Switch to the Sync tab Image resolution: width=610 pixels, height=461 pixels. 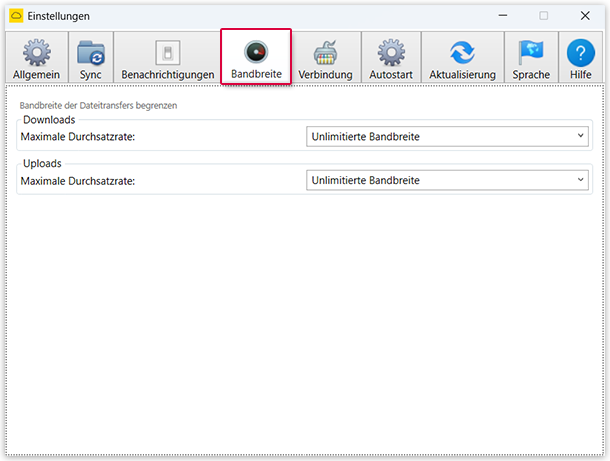[91, 58]
